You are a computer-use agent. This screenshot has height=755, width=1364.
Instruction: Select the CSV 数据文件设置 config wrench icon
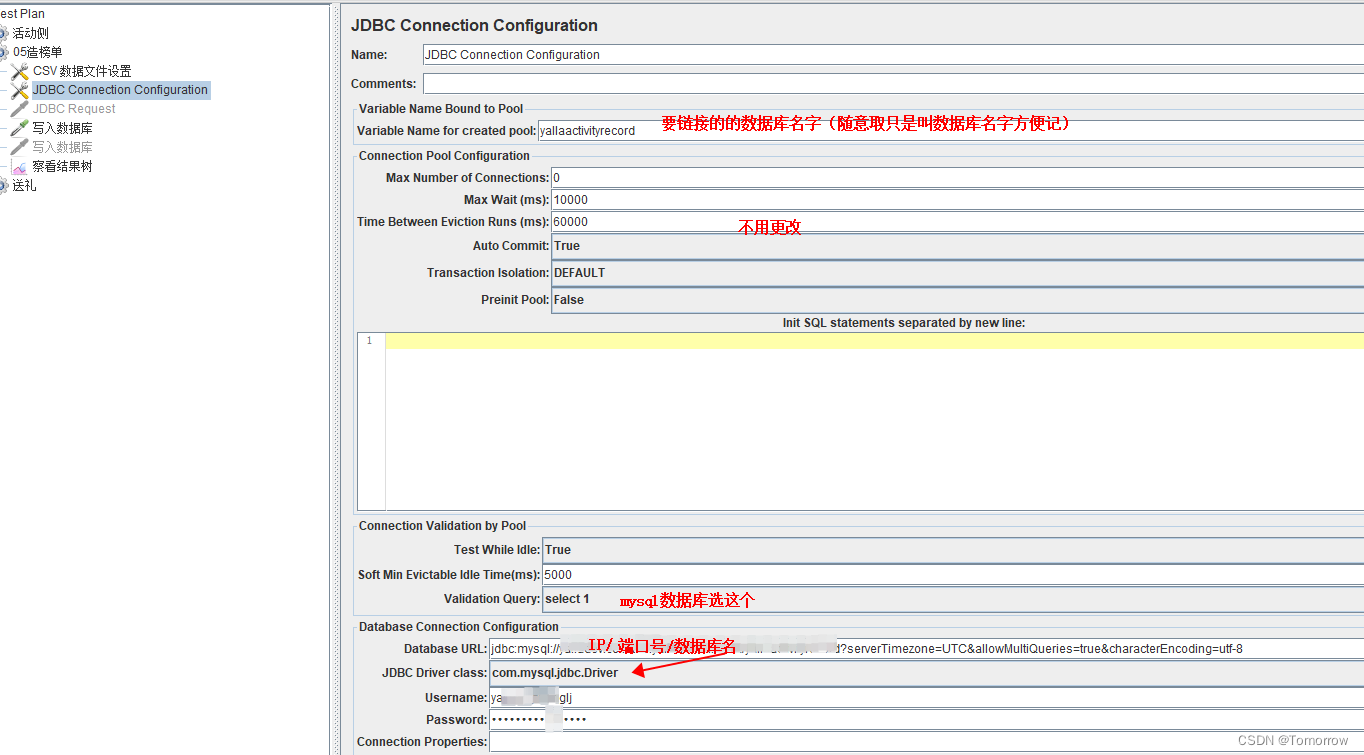[18, 70]
